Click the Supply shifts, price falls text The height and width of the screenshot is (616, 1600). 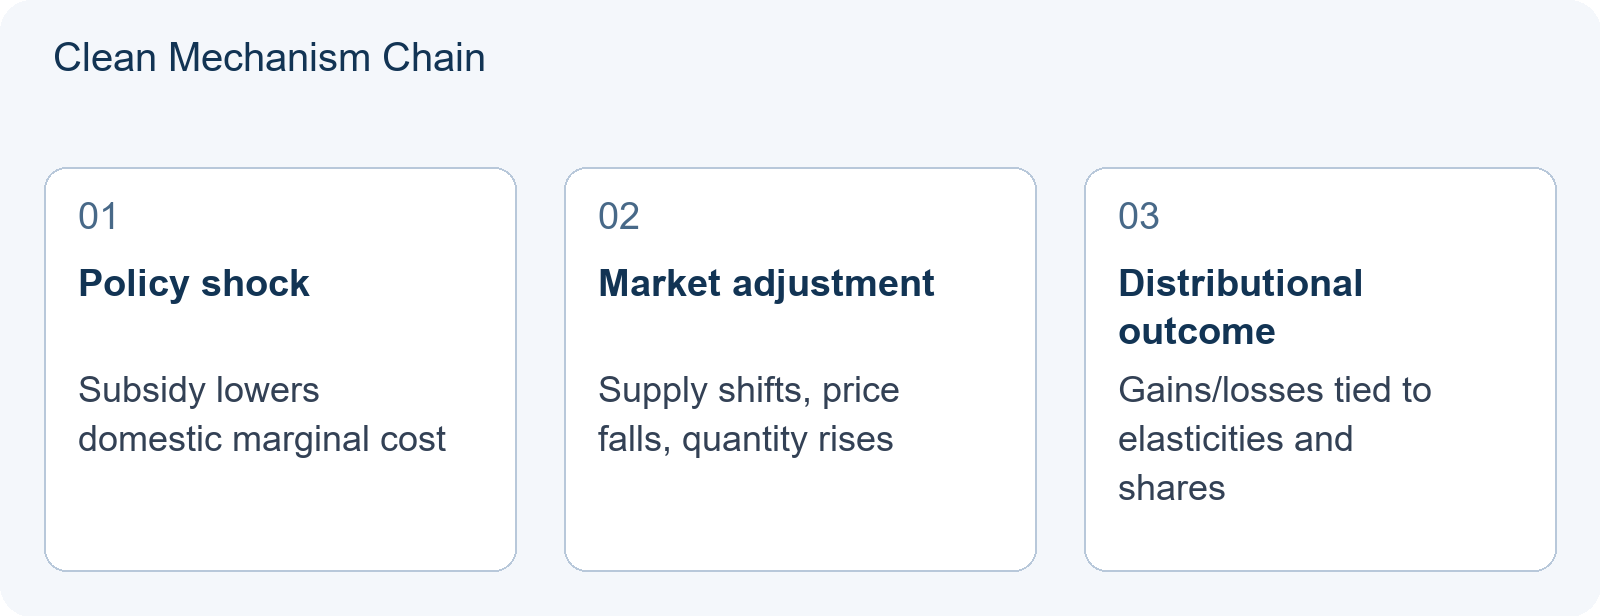coord(749,414)
